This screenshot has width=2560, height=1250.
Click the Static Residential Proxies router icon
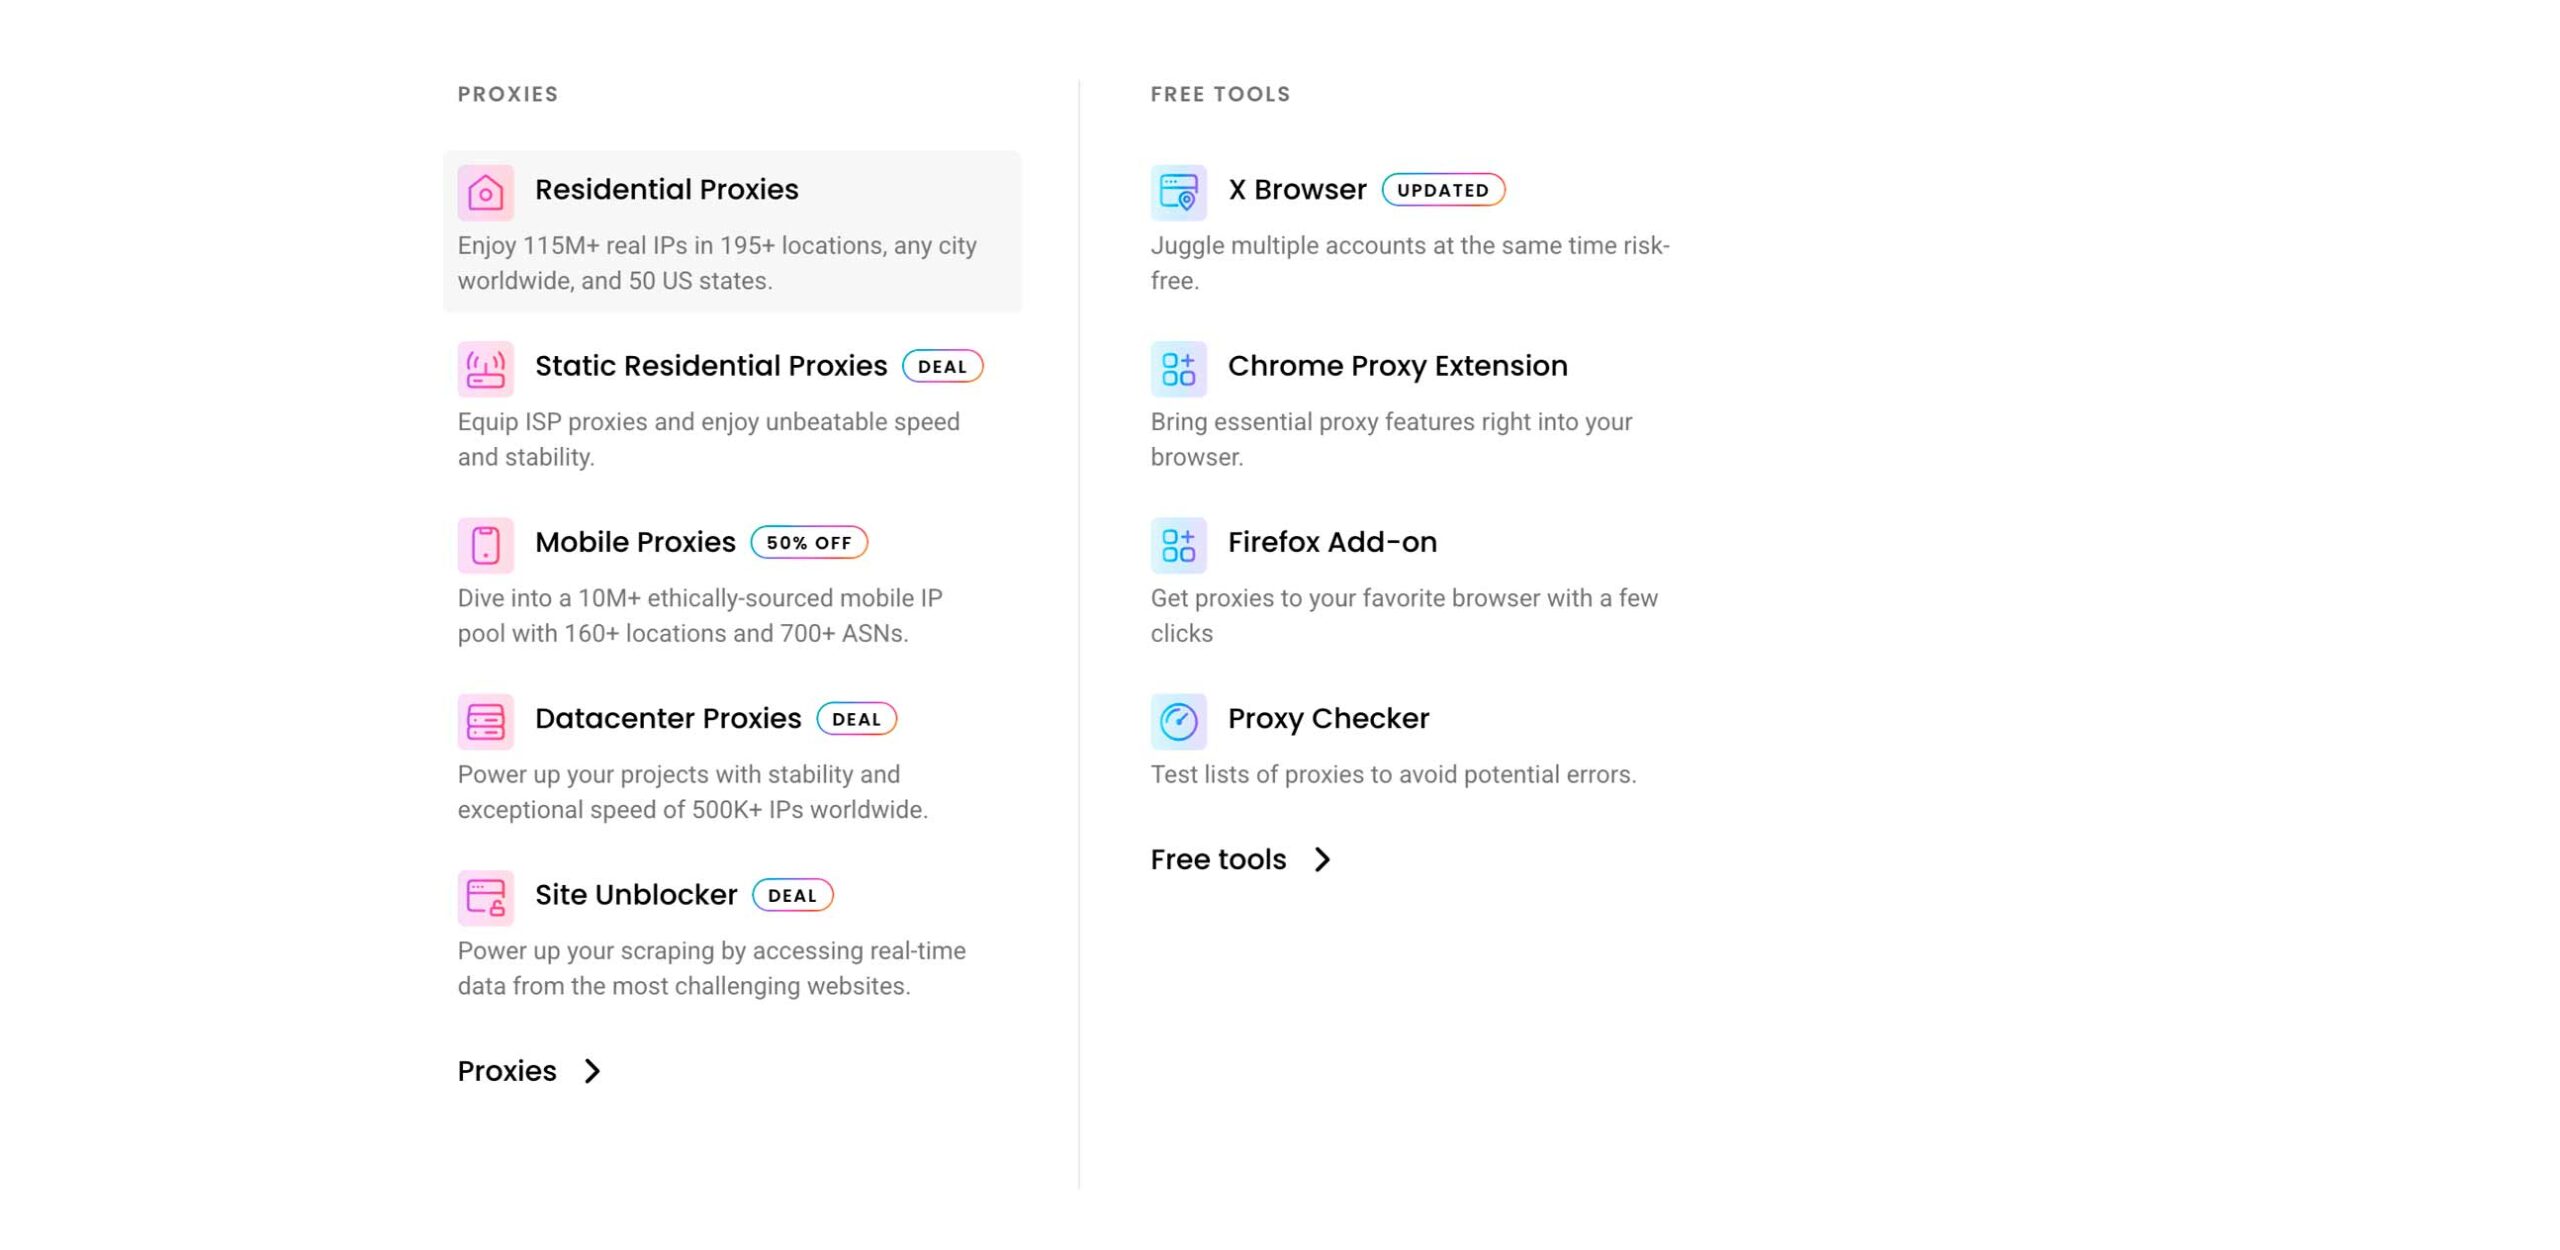[485, 368]
